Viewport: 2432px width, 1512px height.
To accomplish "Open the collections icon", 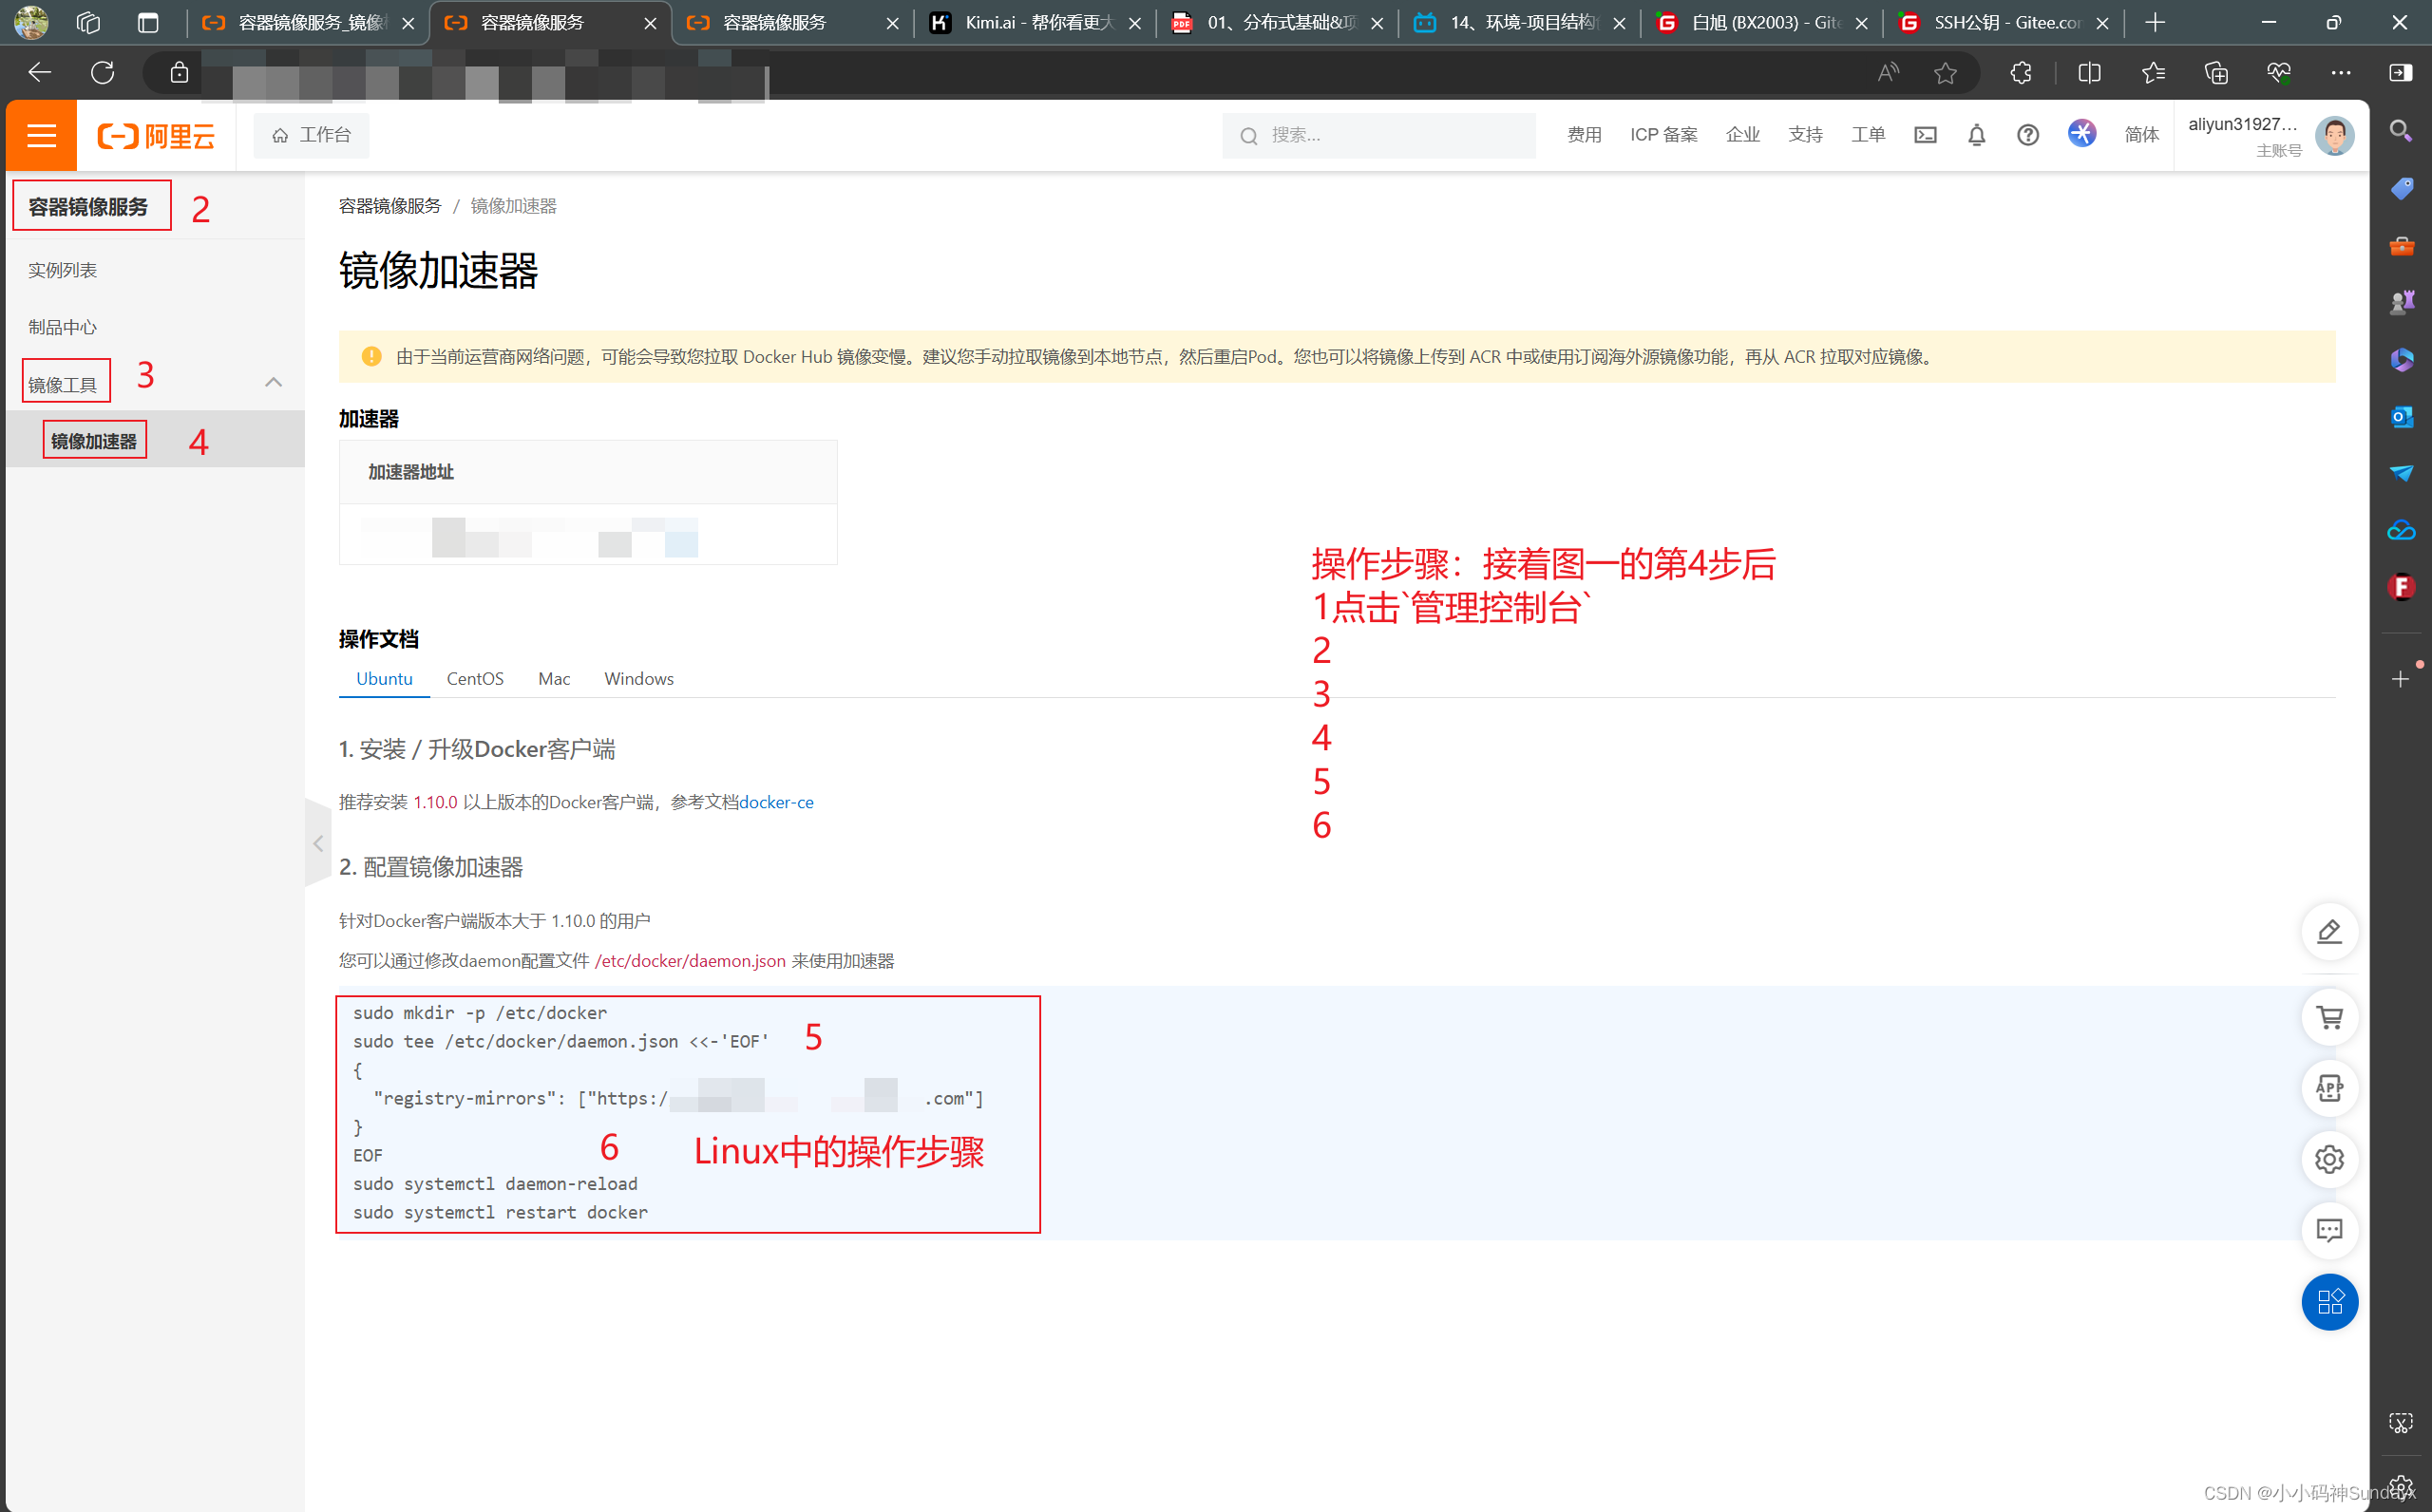I will pos(2216,72).
